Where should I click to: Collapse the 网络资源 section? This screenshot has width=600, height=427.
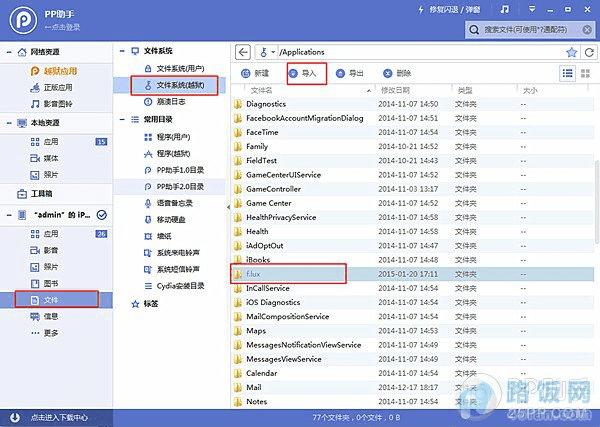(9, 52)
